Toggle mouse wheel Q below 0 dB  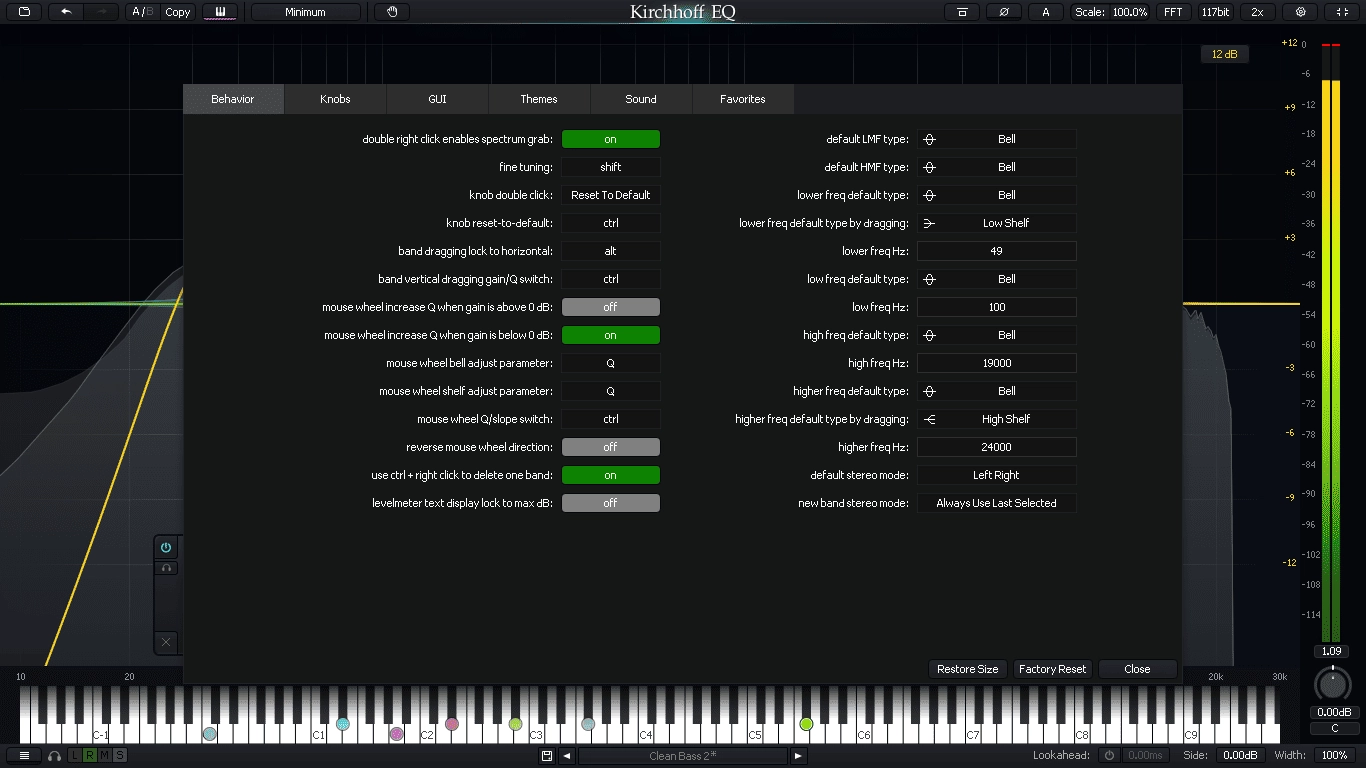tap(611, 335)
